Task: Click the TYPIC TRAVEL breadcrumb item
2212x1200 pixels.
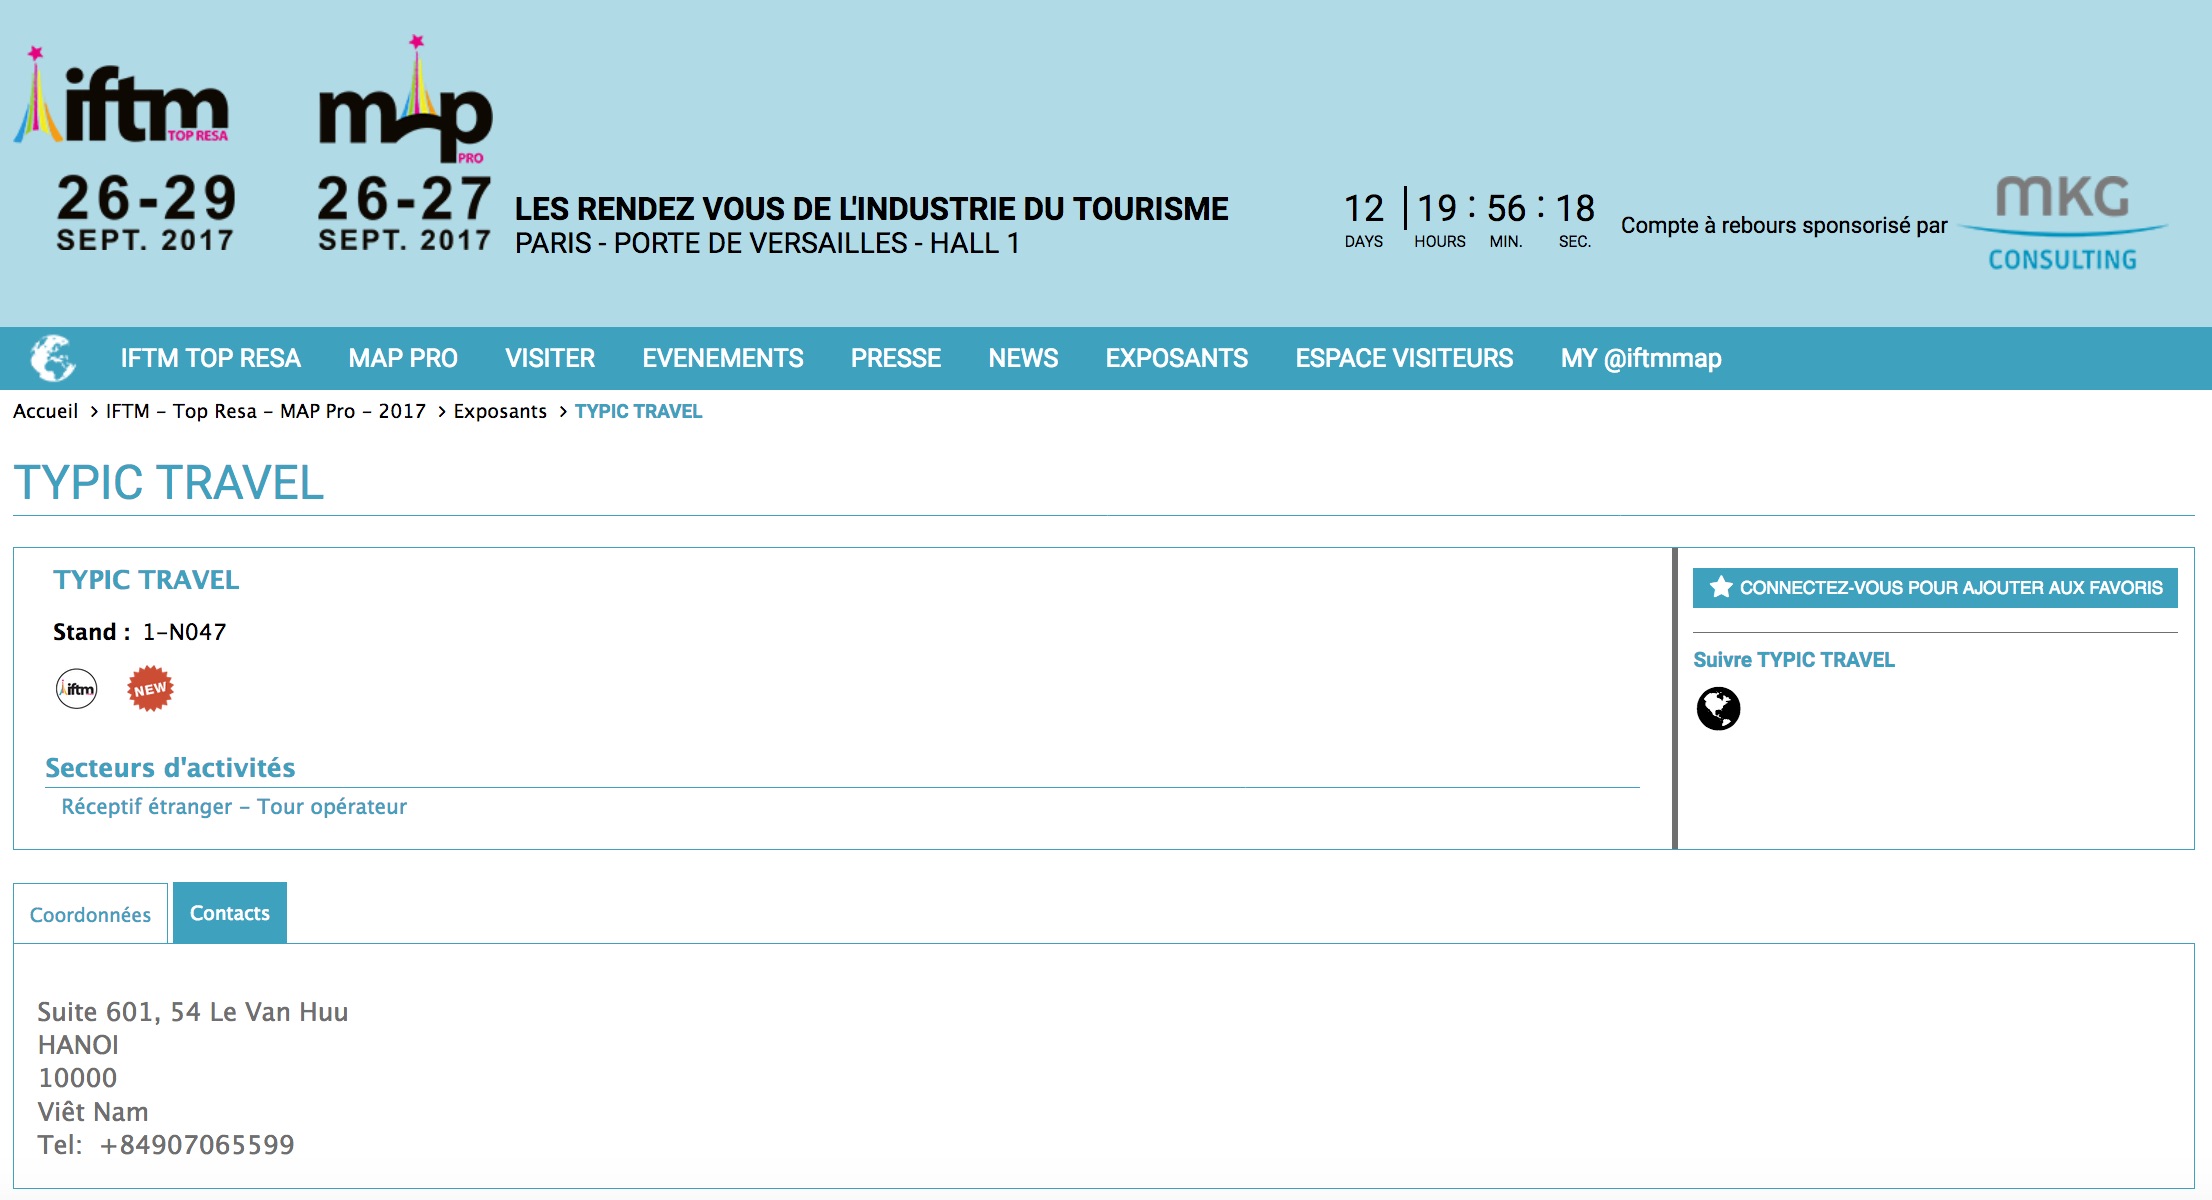Action: coord(638,411)
